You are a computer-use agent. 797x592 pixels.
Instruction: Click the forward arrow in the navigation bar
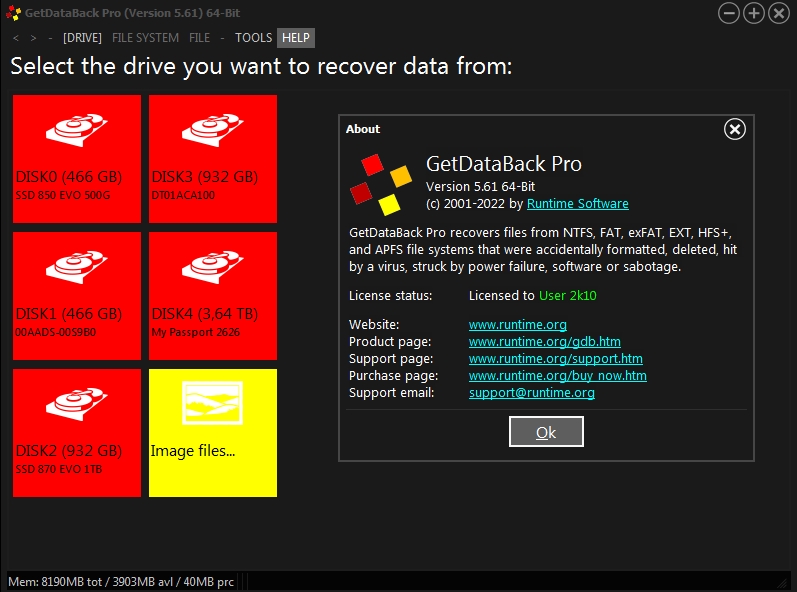33,38
